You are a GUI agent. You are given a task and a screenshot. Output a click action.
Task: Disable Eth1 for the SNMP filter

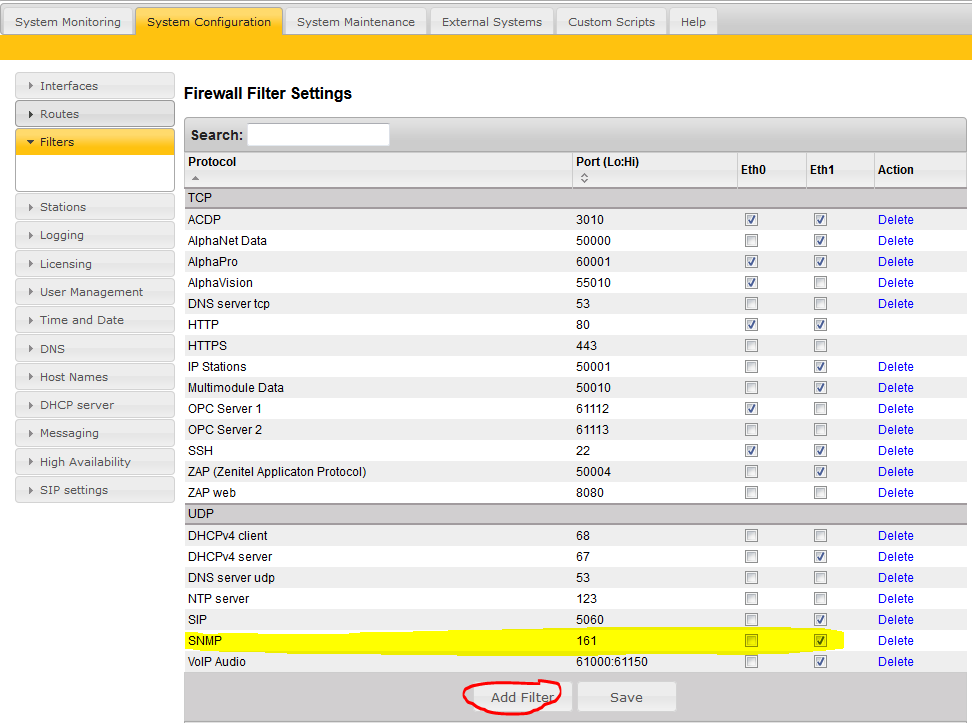click(x=820, y=640)
